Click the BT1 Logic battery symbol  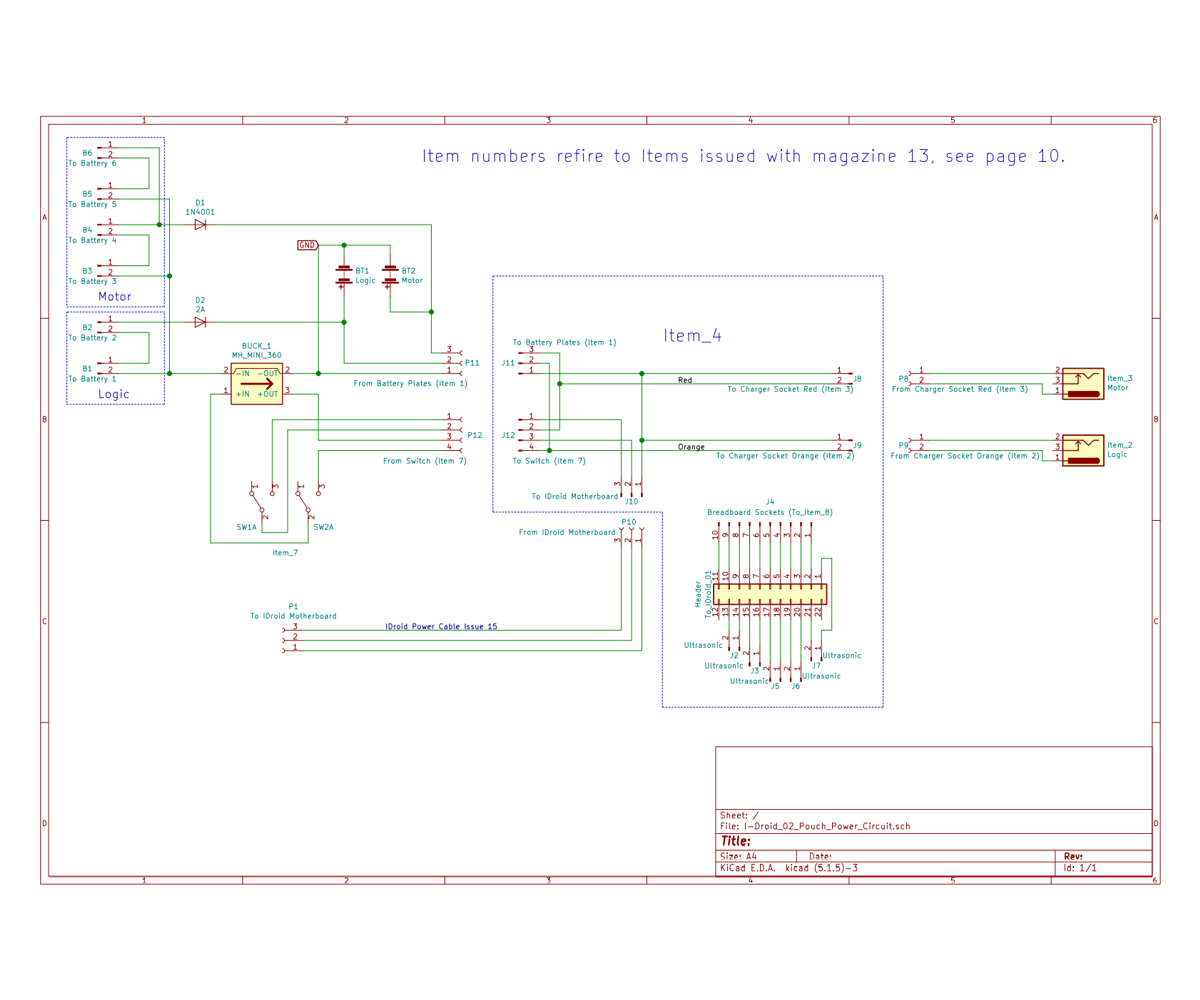tap(344, 277)
